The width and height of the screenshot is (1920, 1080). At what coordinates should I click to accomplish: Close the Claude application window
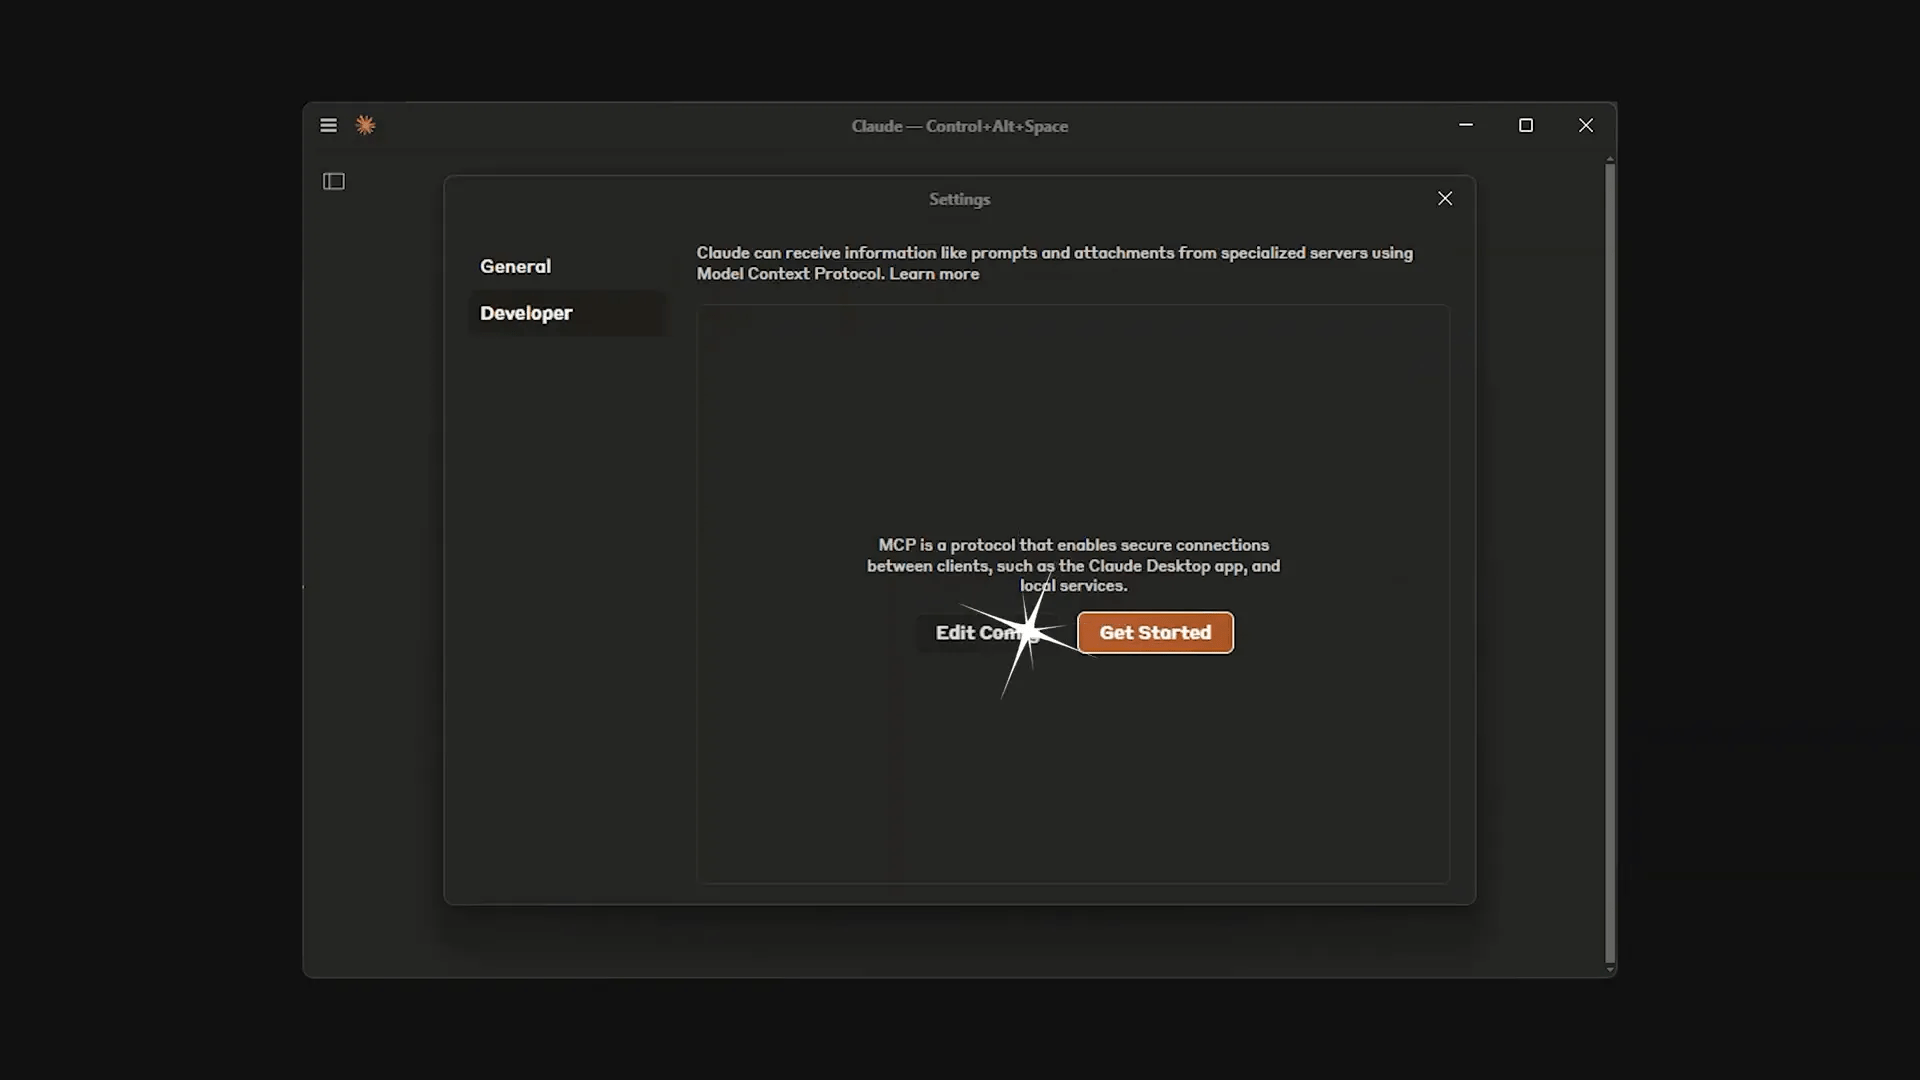(1586, 125)
